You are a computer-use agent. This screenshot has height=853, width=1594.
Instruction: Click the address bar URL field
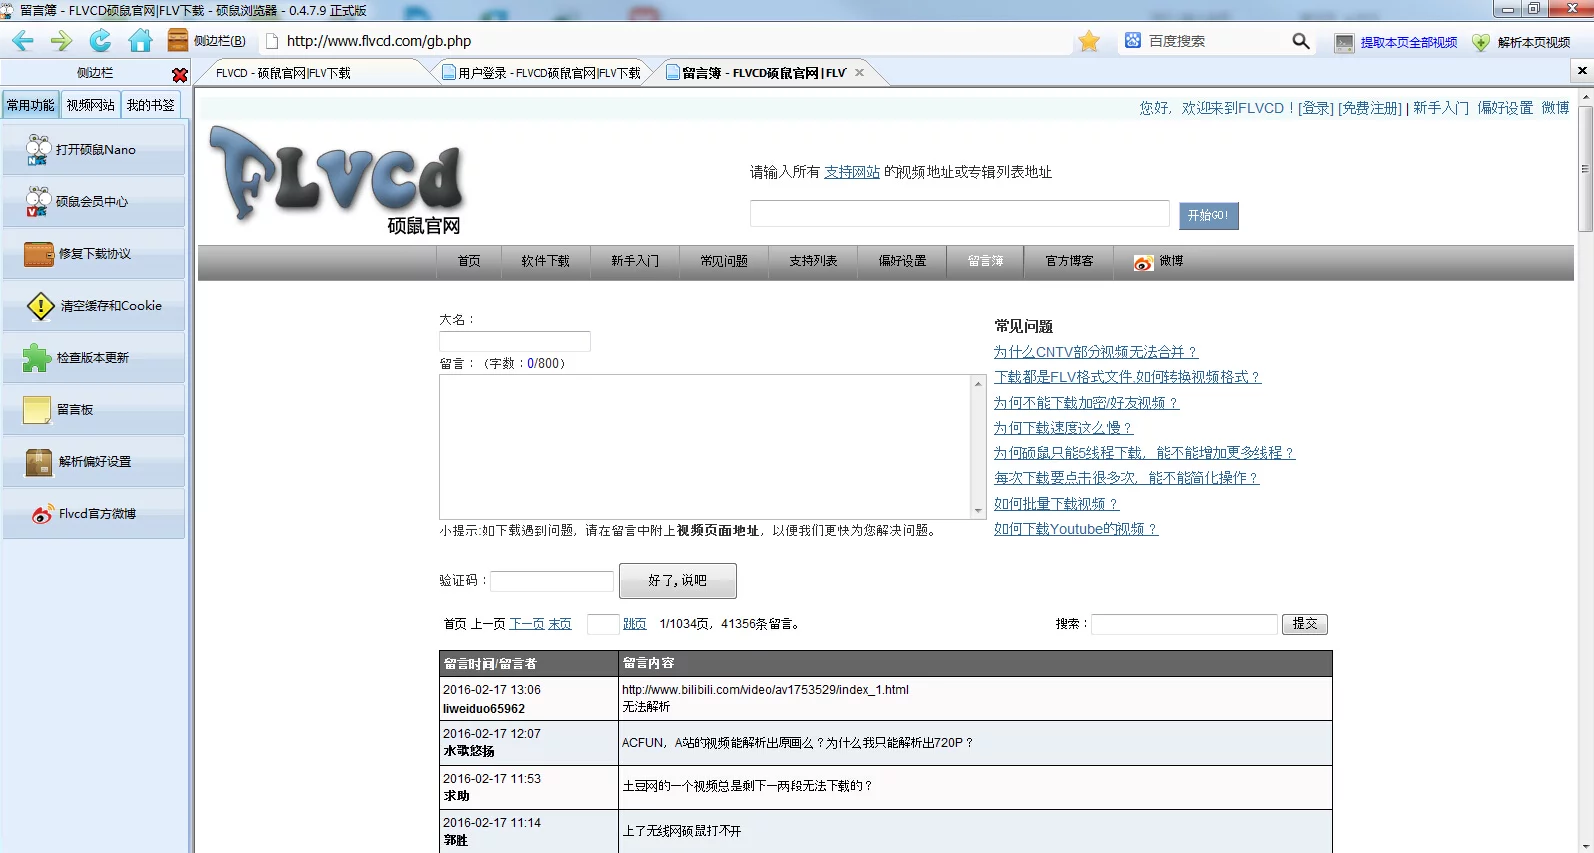[x=670, y=41]
